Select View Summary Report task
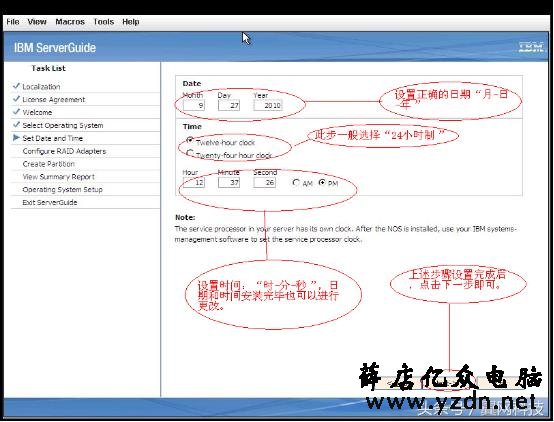Viewport: 554px width, 422px height. (59, 177)
